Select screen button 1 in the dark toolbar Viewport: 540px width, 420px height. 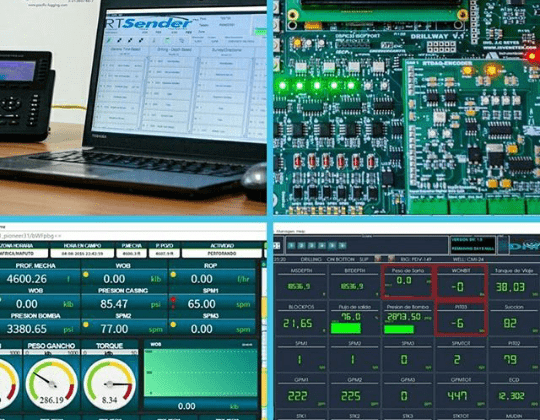click(291, 245)
